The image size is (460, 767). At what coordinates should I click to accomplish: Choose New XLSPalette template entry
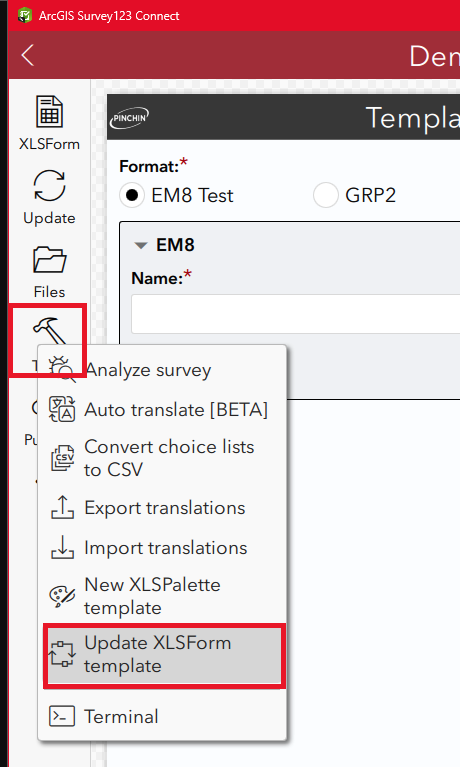162,596
